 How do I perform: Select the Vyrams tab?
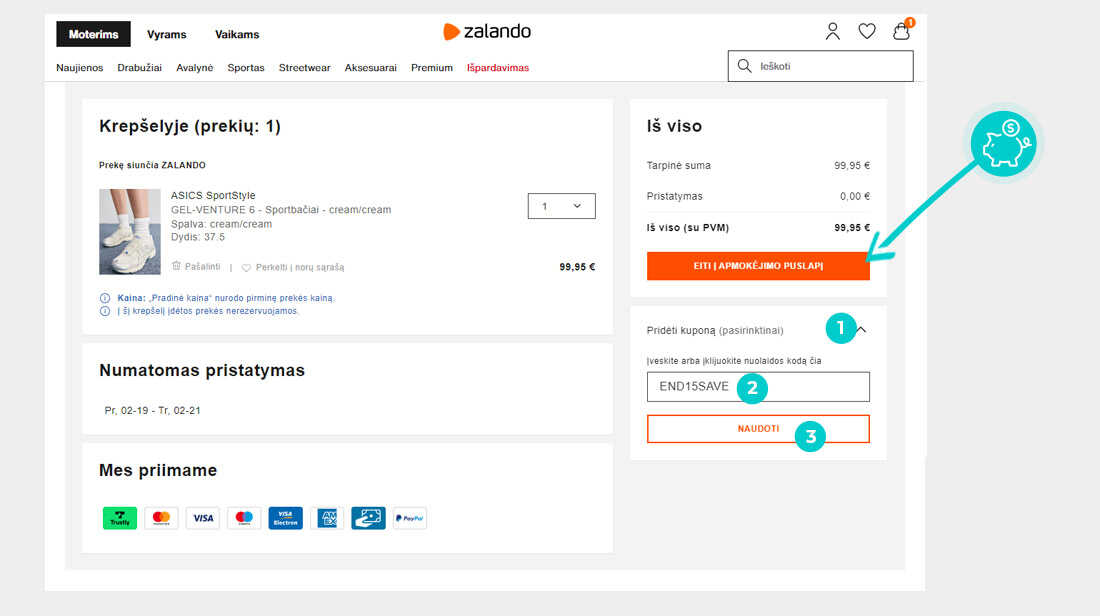tap(166, 34)
